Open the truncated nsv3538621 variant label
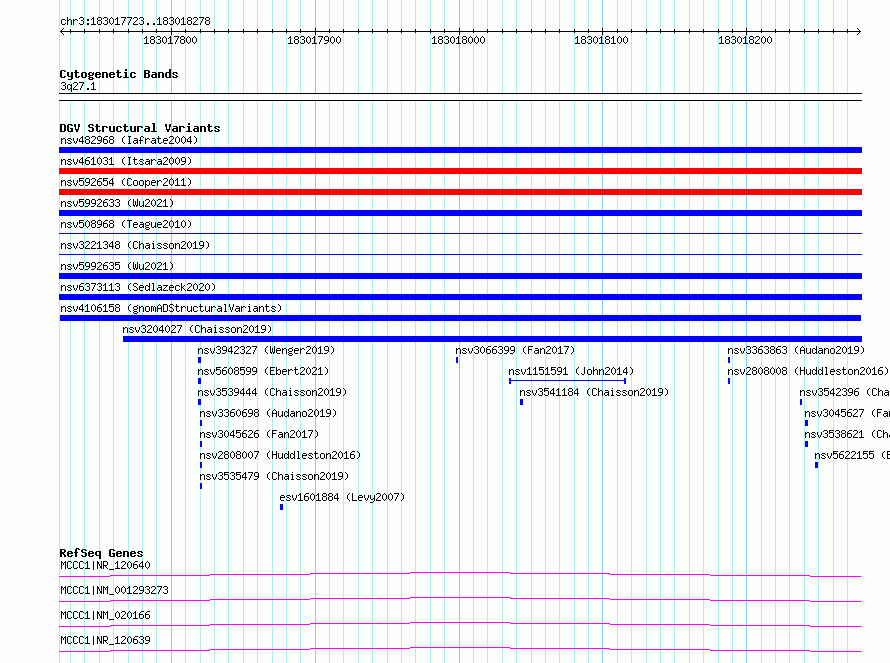890x663 pixels. click(x=847, y=434)
